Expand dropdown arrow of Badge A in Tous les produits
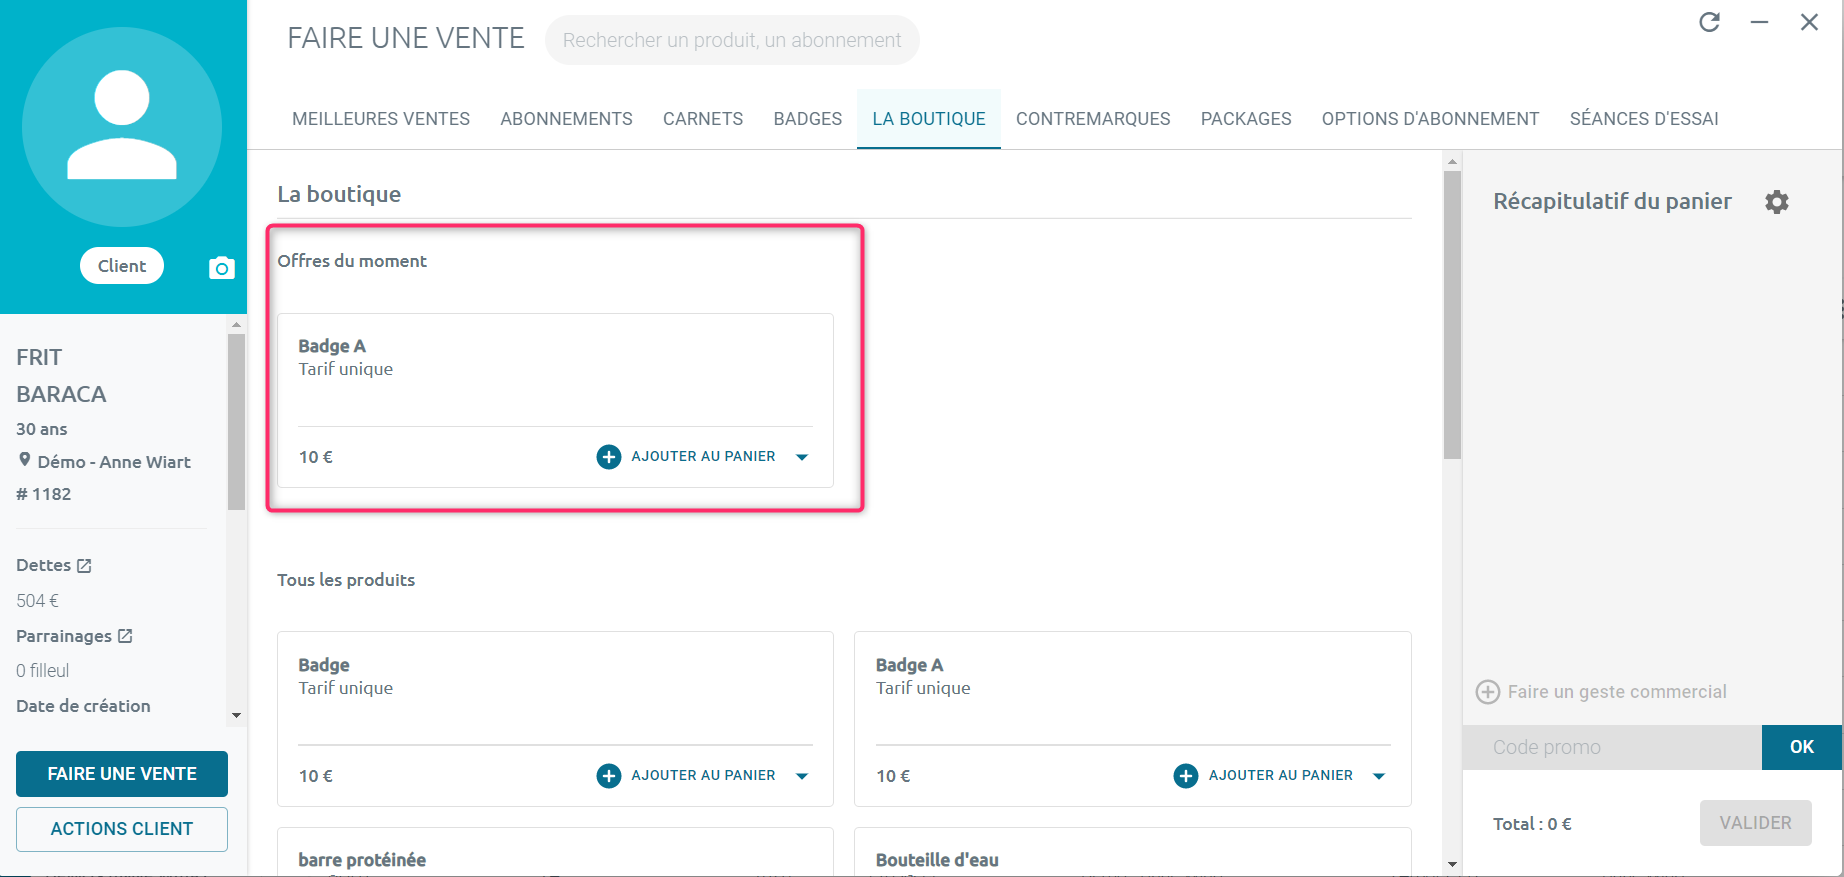 pos(1379,776)
